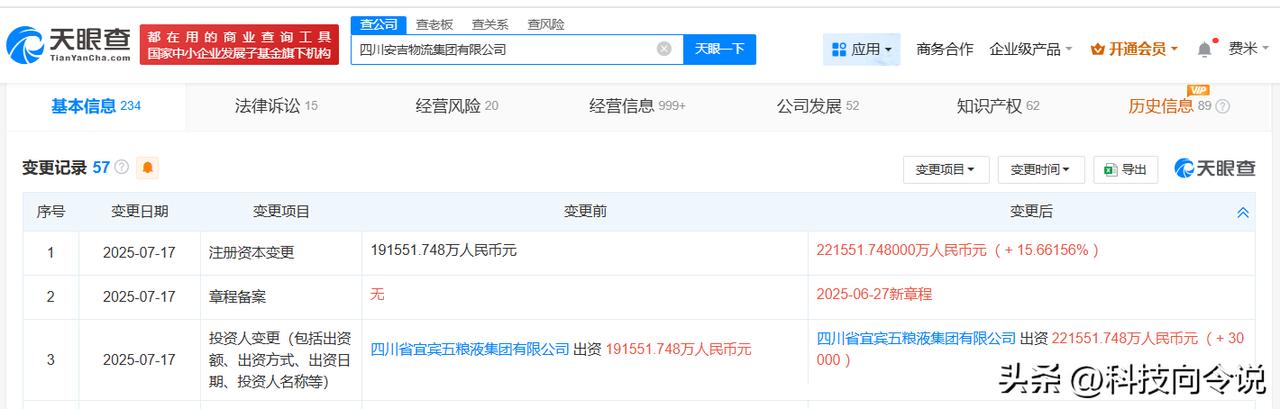Collapse table with double chevron icon
This screenshot has width=1280, height=409.
(1243, 212)
